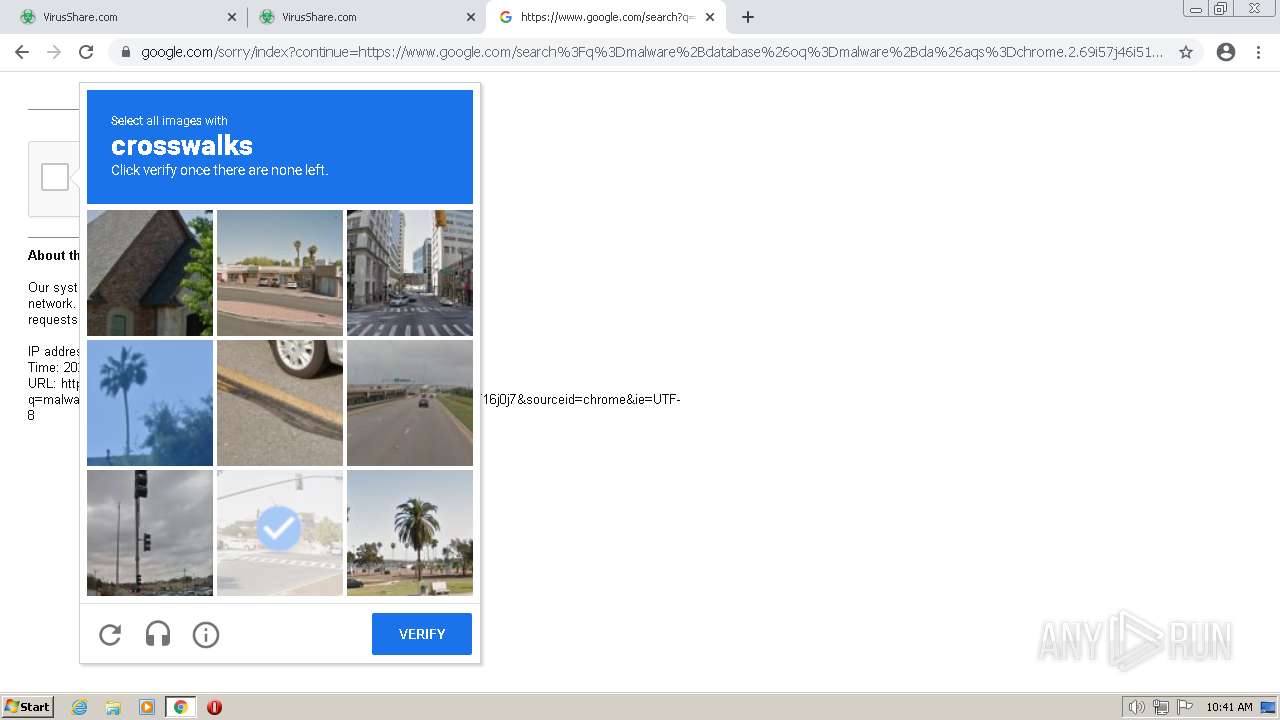The image size is (1280, 720).
Task: Reload the CAPTCHA challenge images
Action: pyautogui.click(x=110, y=634)
